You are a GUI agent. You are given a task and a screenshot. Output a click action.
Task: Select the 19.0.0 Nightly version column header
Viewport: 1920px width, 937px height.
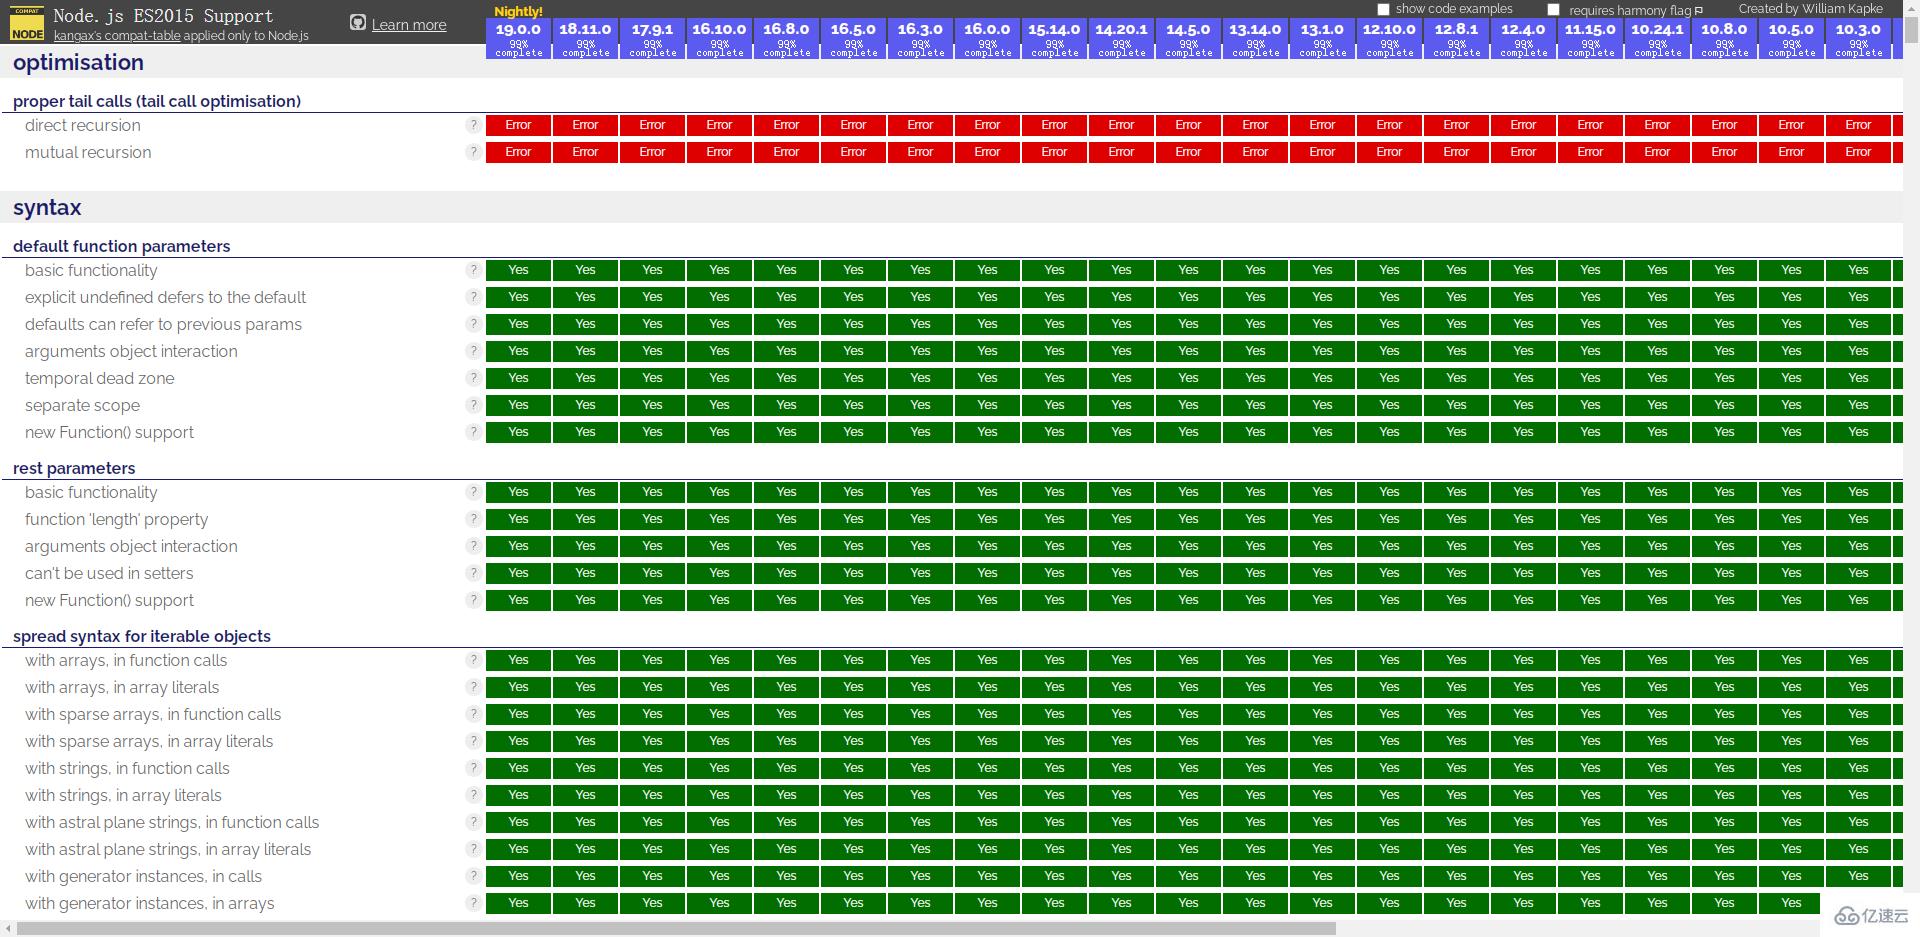pos(518,38)
